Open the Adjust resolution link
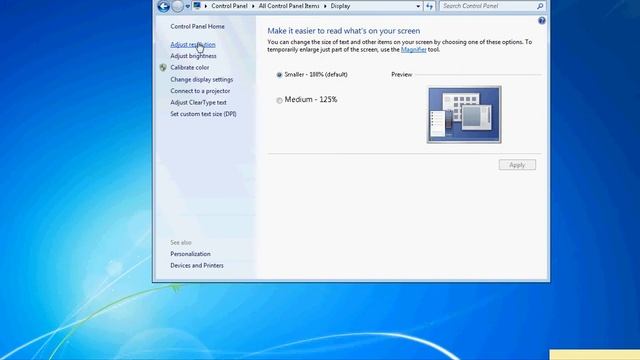Image resolution: width=640 pixels, height=360 pixels. tap(193, 44)
